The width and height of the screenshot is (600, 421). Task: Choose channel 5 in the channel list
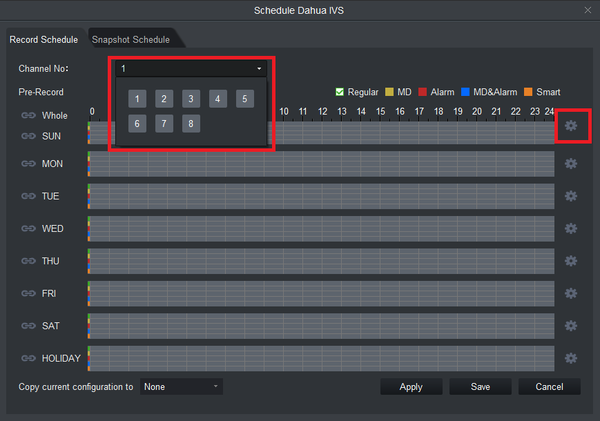tap(245, 99)
